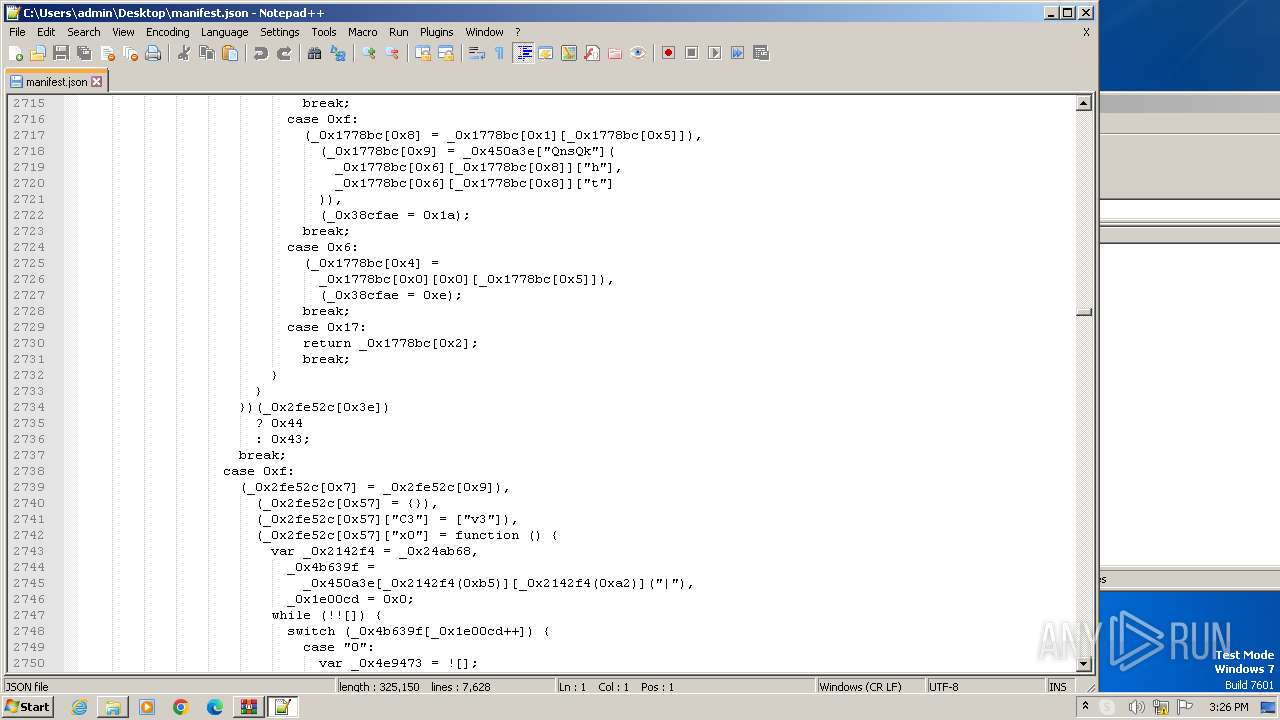Open the Document Map icon
The image size is (1280, 720).
(x=569, y=53)
